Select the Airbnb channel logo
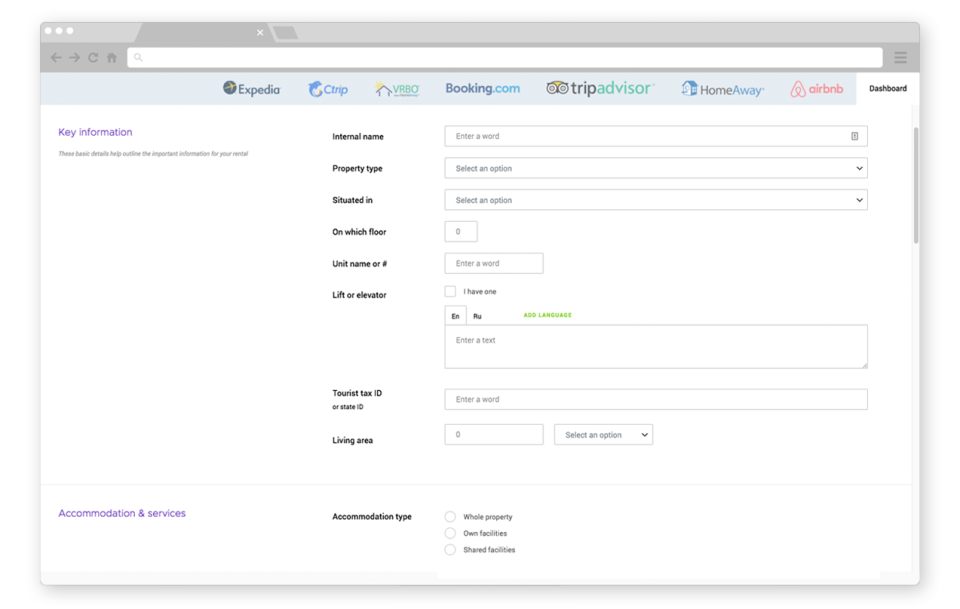Viewport: 960px width, 609px height. click(x=817, y=89)
